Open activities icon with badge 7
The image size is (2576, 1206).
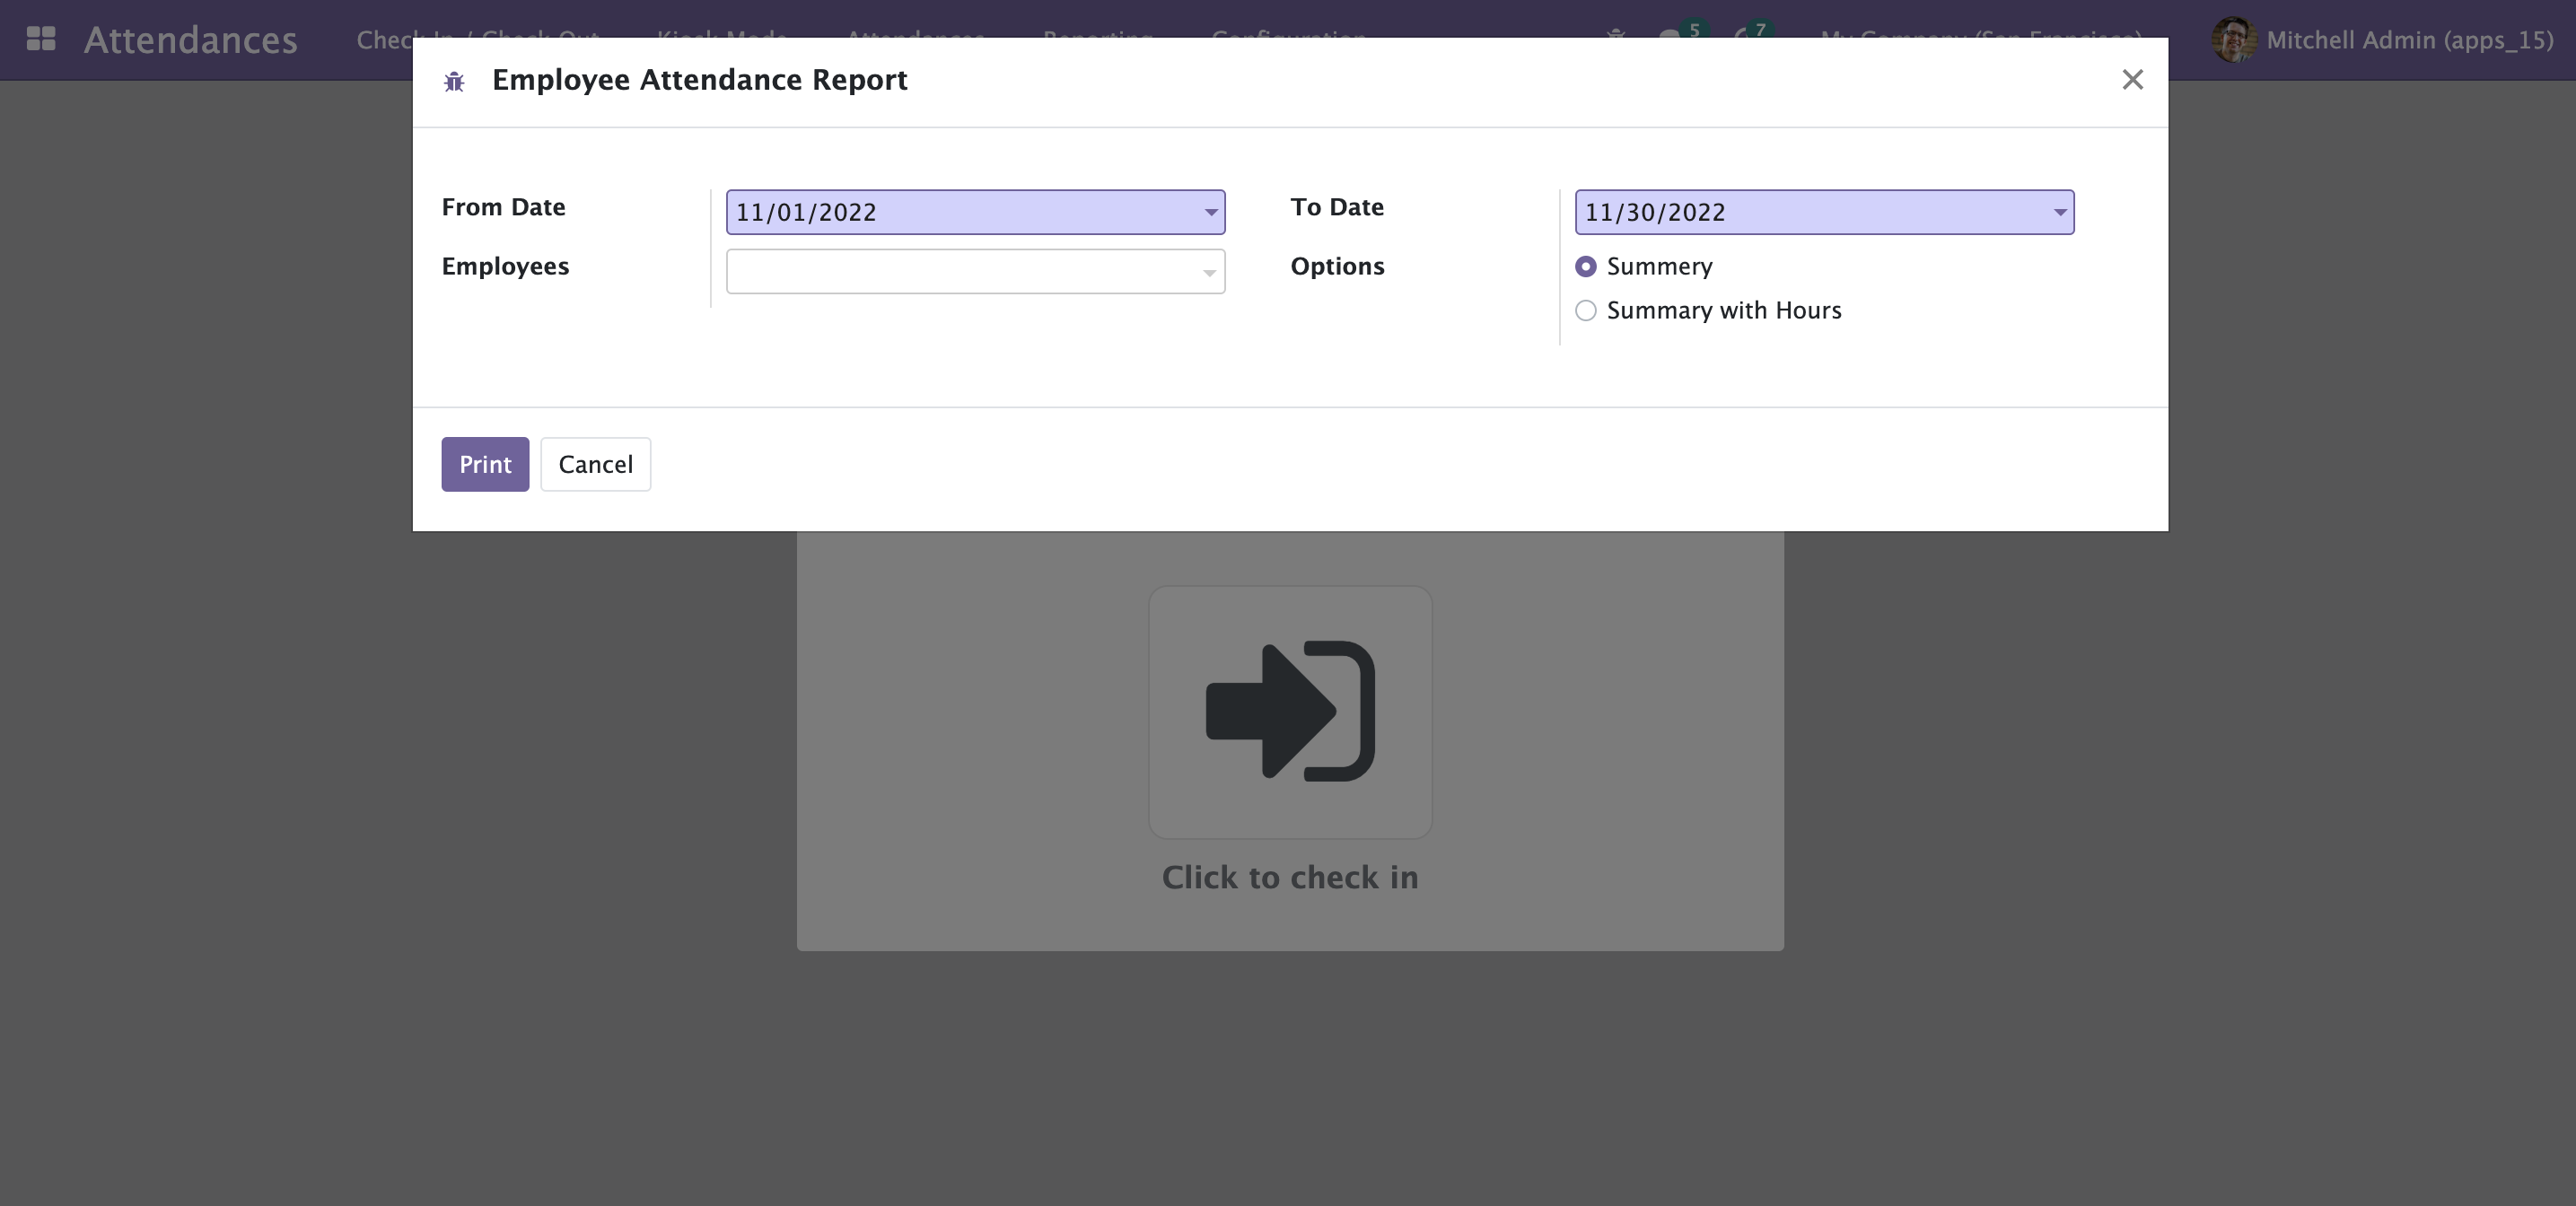(1744, 34)
